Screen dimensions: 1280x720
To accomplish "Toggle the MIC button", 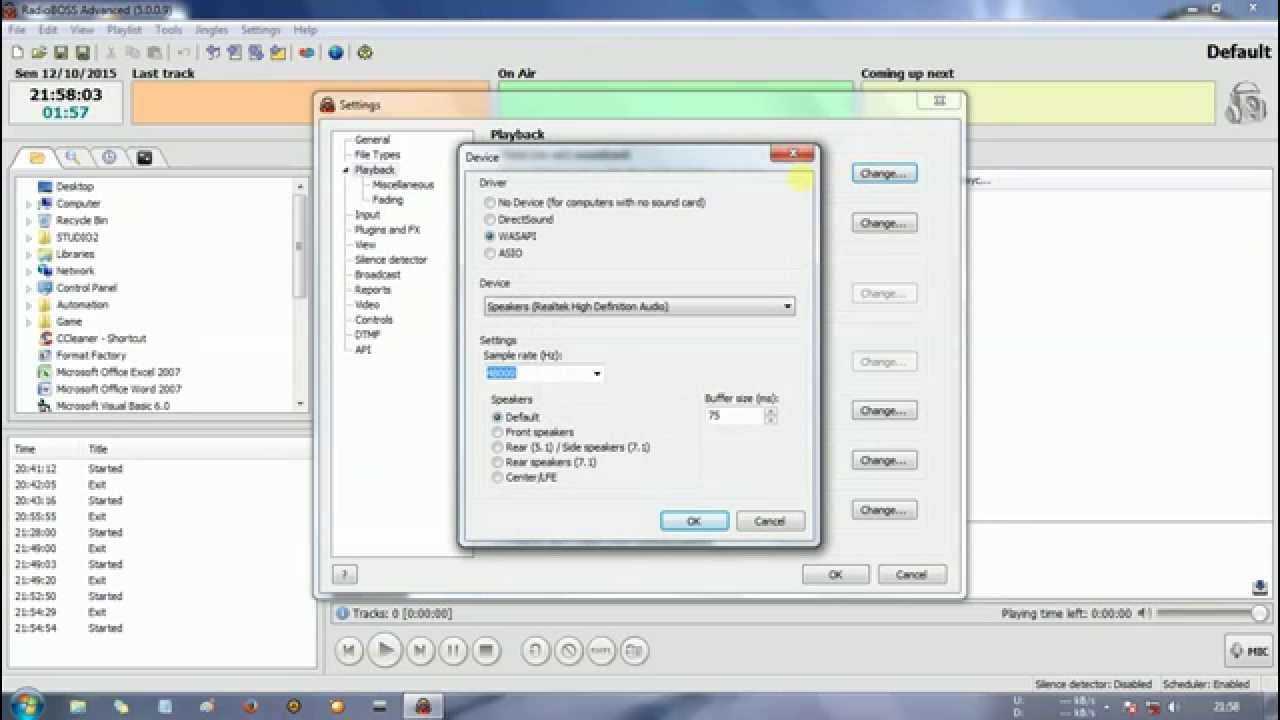I will pyautogui.click(x=1249, y=651).
